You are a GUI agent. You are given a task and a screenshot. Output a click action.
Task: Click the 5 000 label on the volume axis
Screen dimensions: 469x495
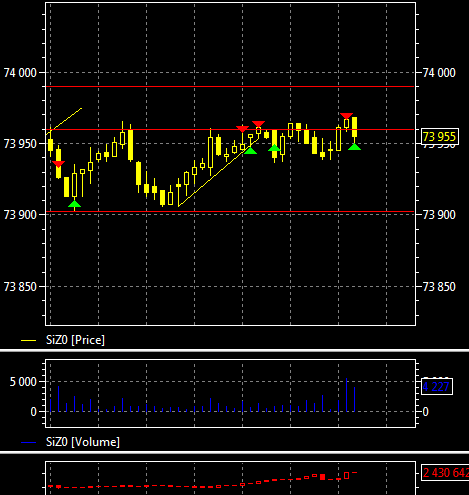pos(23,382)
